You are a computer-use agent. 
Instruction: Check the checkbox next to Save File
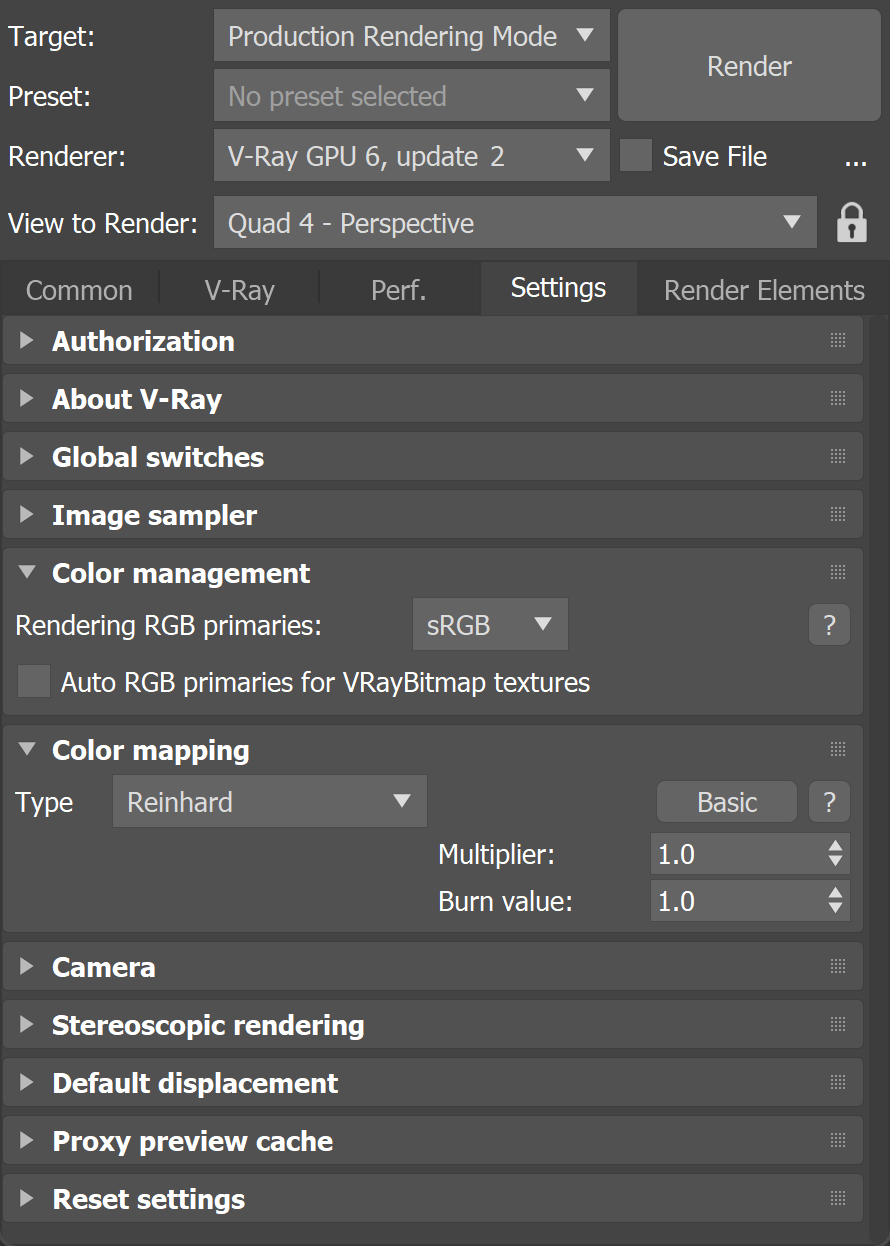point(636,156)
